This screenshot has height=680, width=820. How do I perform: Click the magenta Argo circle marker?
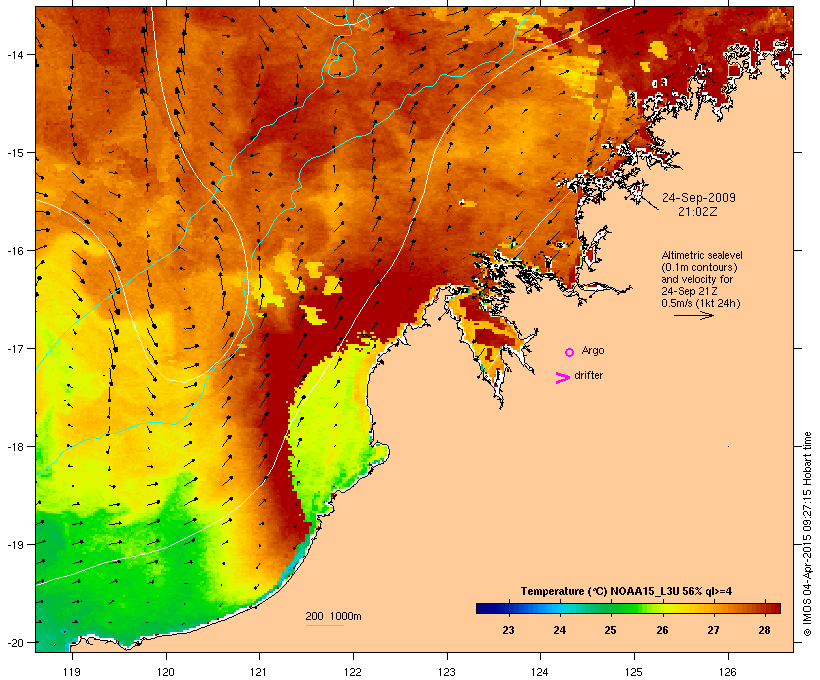click(570, 352)
